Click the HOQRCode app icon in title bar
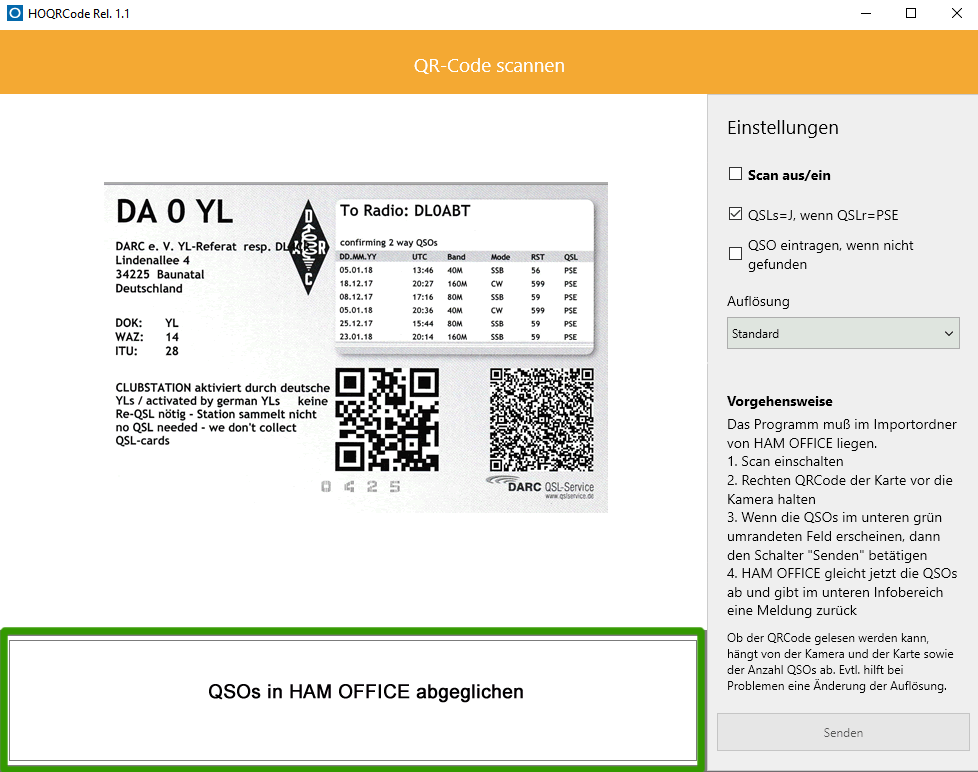978x772 pixels. click(14, 13)
